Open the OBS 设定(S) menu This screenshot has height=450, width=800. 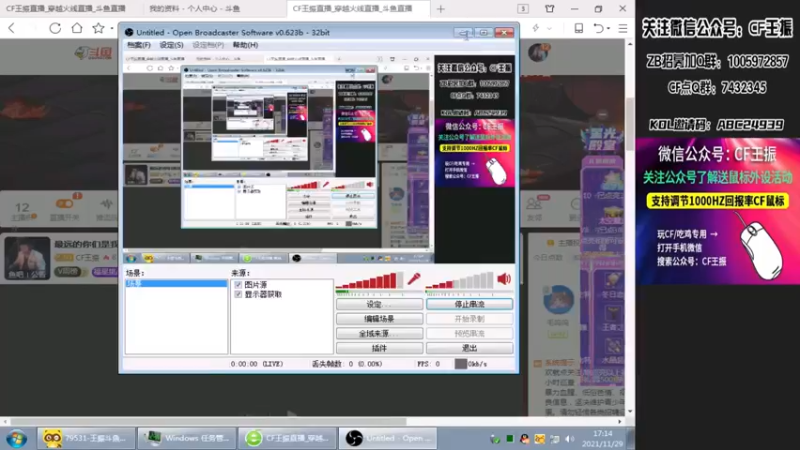(171, 45)
